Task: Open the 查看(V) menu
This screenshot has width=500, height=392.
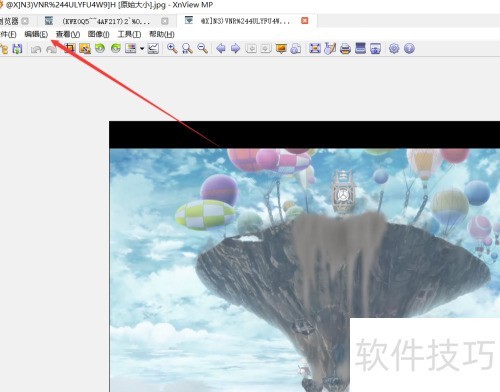Action: (x=68, y=34)
